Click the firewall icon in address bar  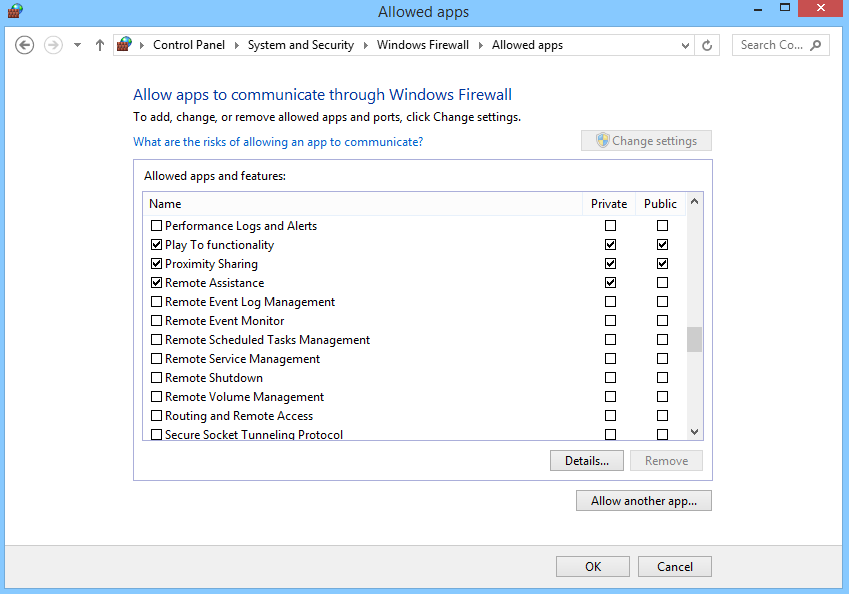[x=125, y=44]
